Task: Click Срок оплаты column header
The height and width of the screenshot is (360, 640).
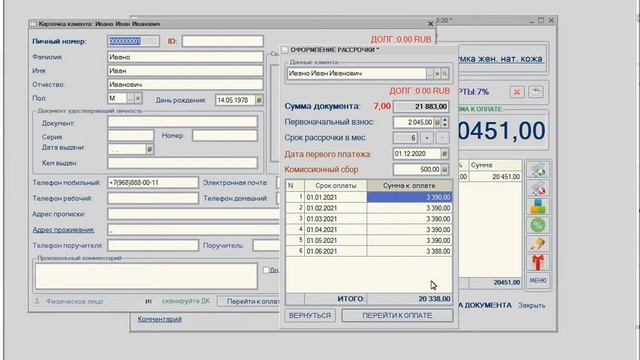Action: [336, 185]
